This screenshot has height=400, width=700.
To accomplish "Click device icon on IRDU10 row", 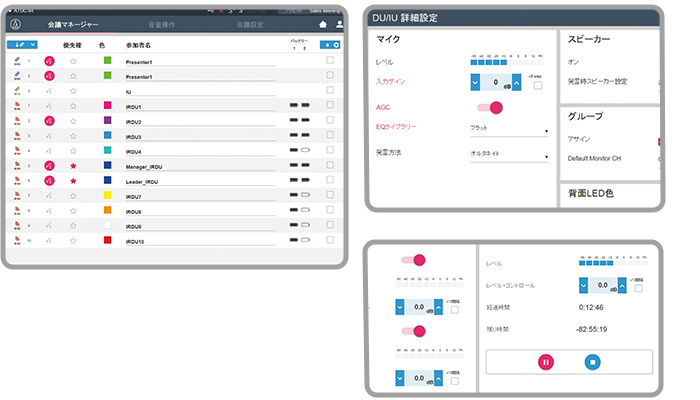I will (17, 240).
